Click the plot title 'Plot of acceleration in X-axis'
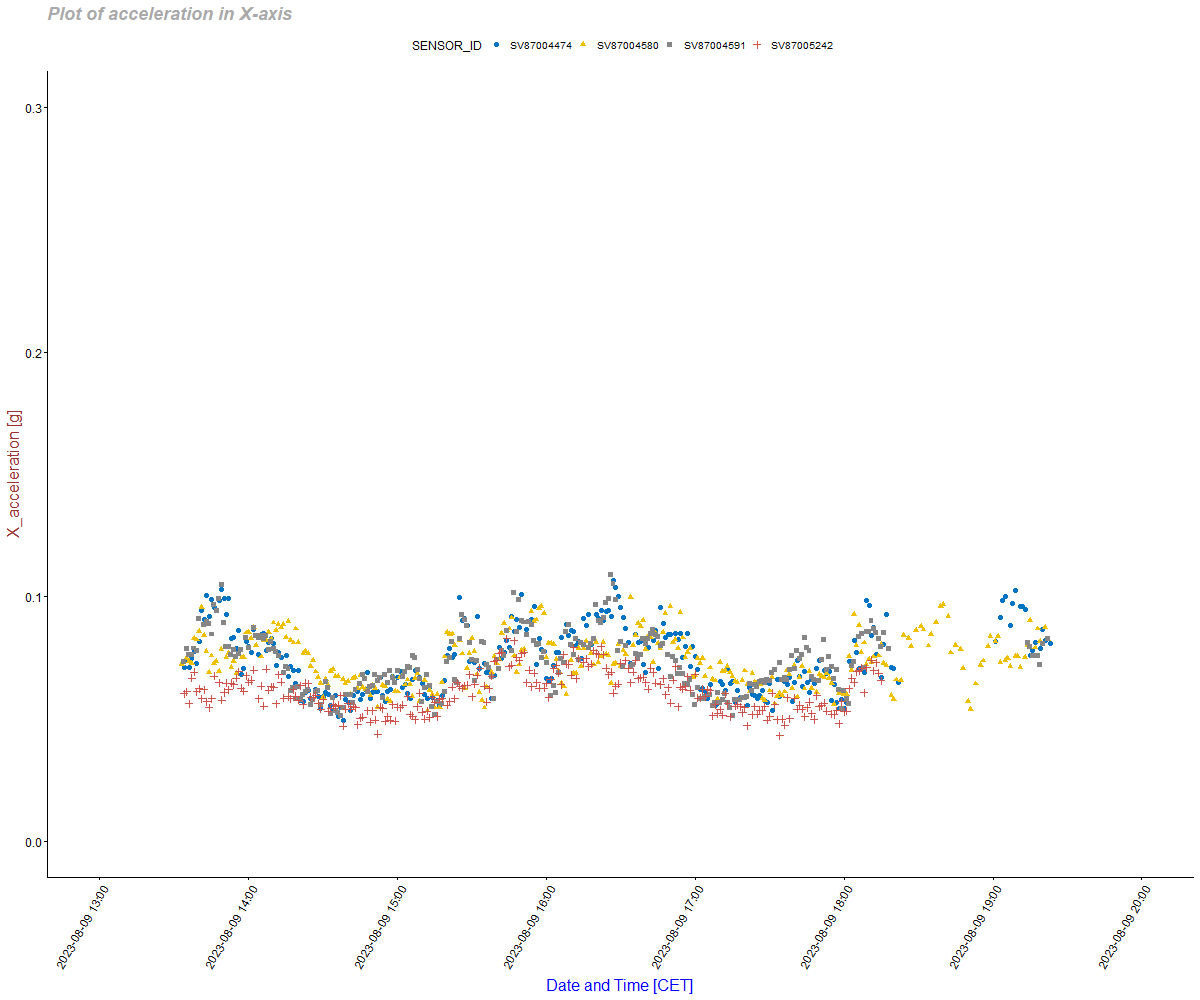1200x1000 pixels. pos(170,15)
